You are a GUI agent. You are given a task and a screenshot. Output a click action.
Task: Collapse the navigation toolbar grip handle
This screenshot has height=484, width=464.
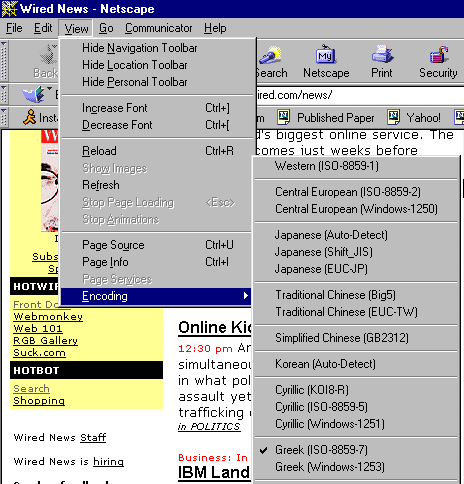4,61
